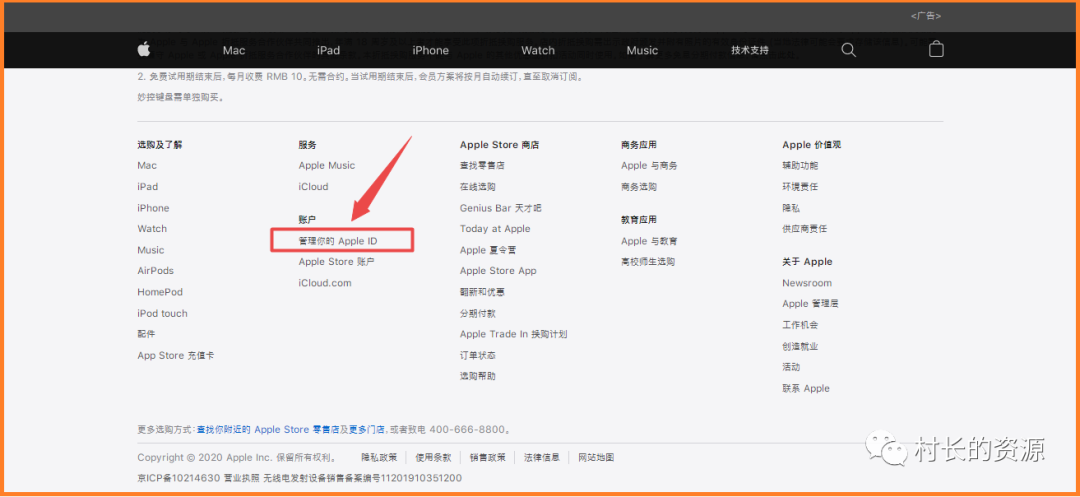Open 隐私政策 in the bottom bar
The width and height of the screenshot is (1080, 497).
379,457
